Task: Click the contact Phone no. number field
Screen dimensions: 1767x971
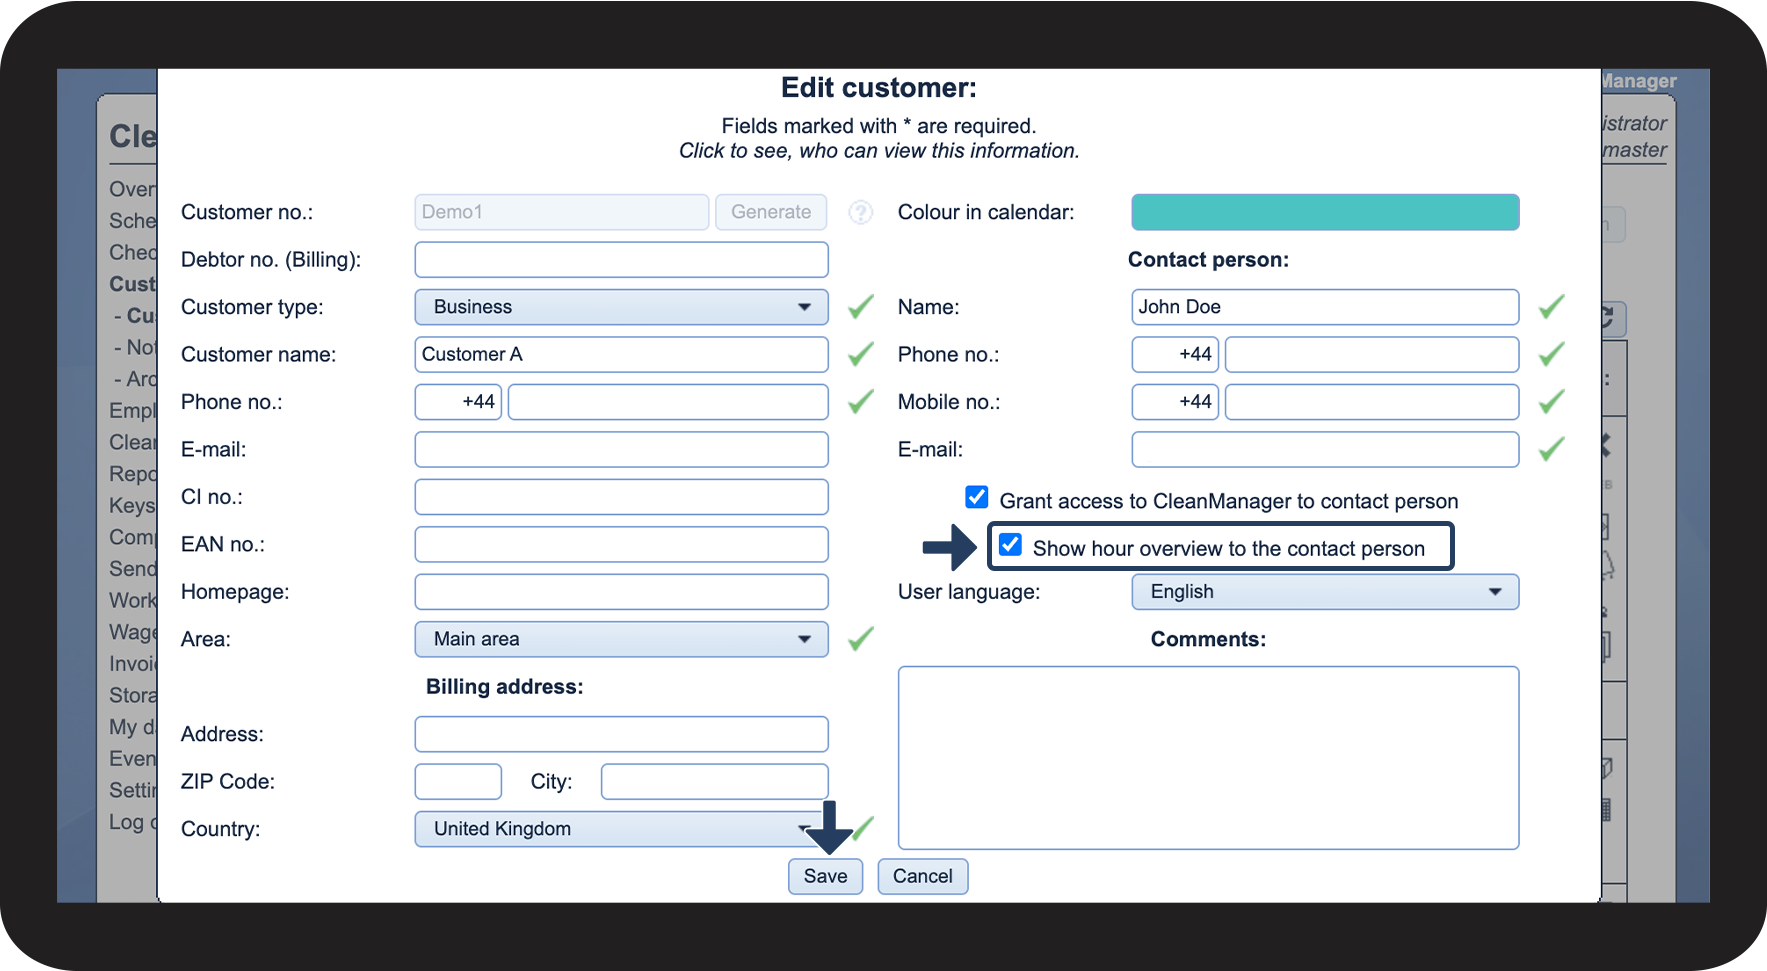Action: (1372, 354)
